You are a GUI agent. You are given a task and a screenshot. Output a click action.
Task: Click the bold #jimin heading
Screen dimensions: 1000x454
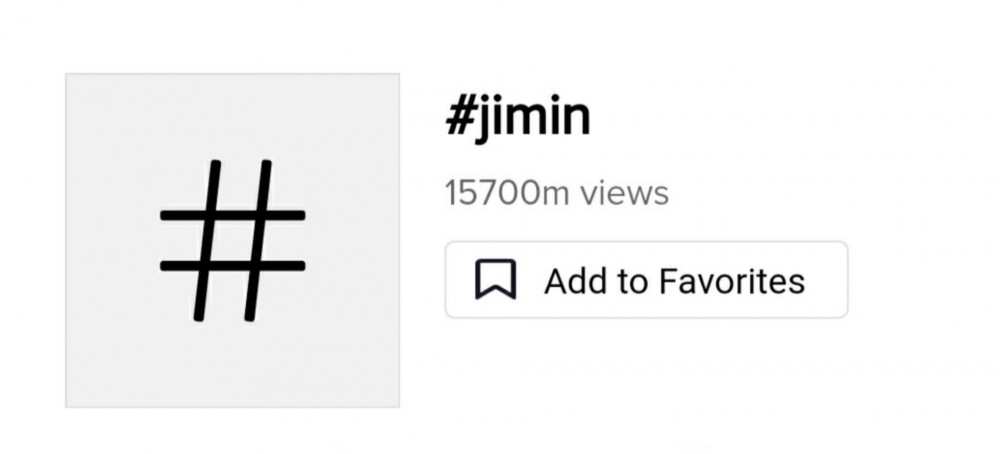[518, 118]
